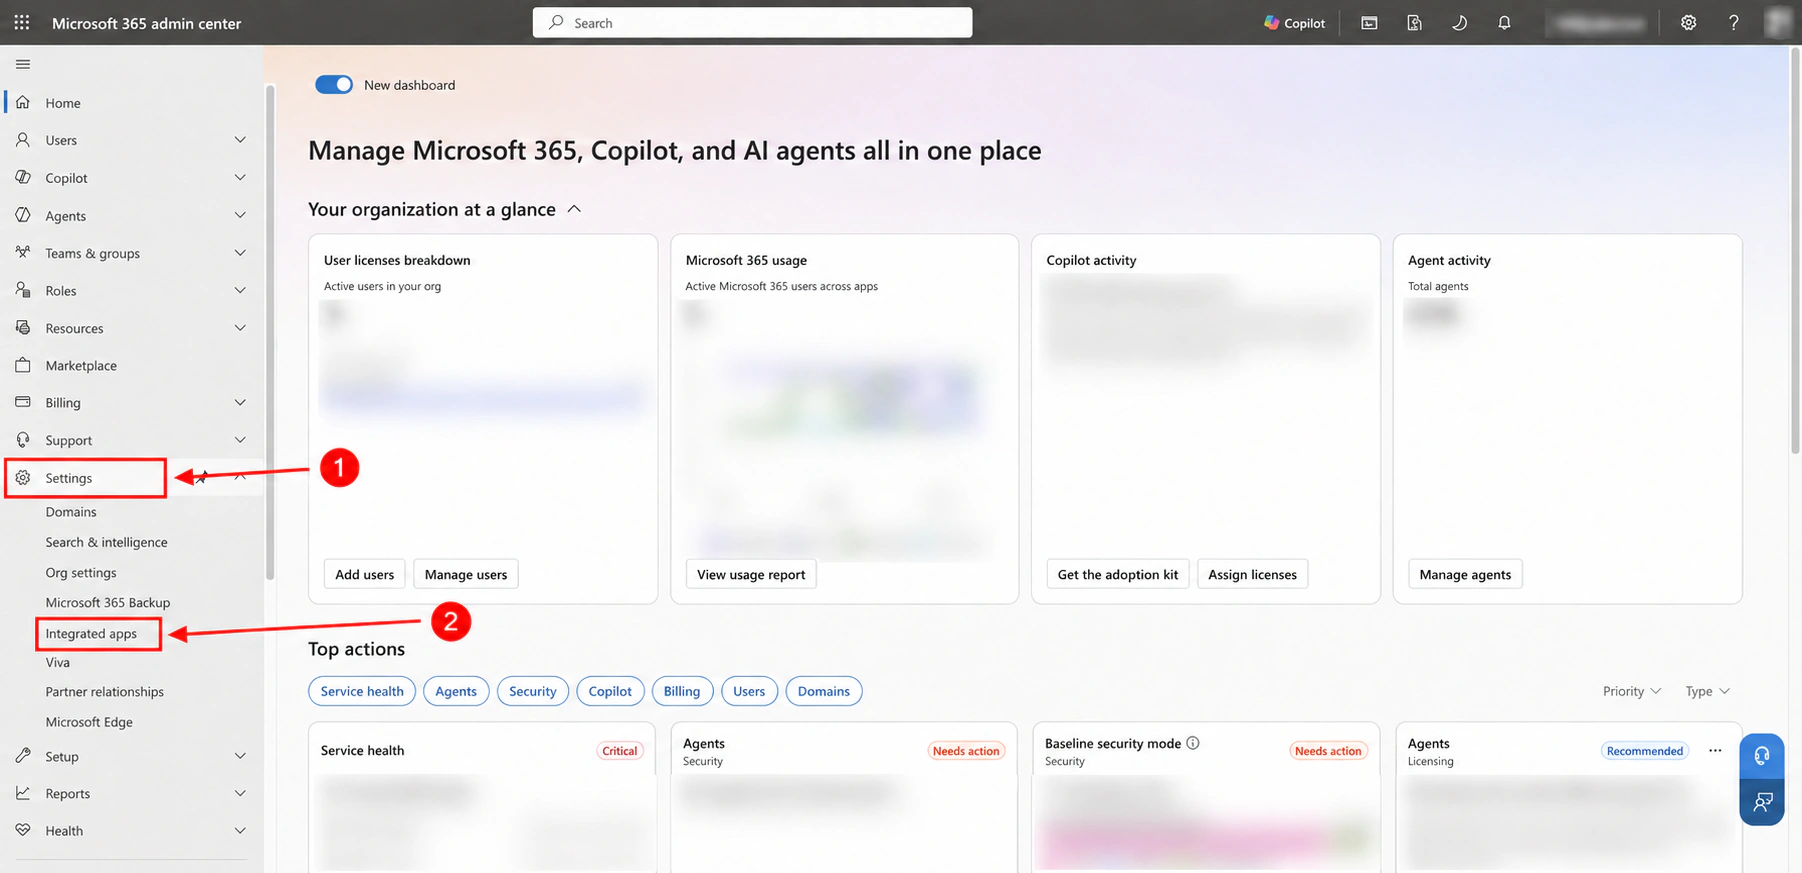
Task: Open the Type dropdown
Action: [1707, 691]
